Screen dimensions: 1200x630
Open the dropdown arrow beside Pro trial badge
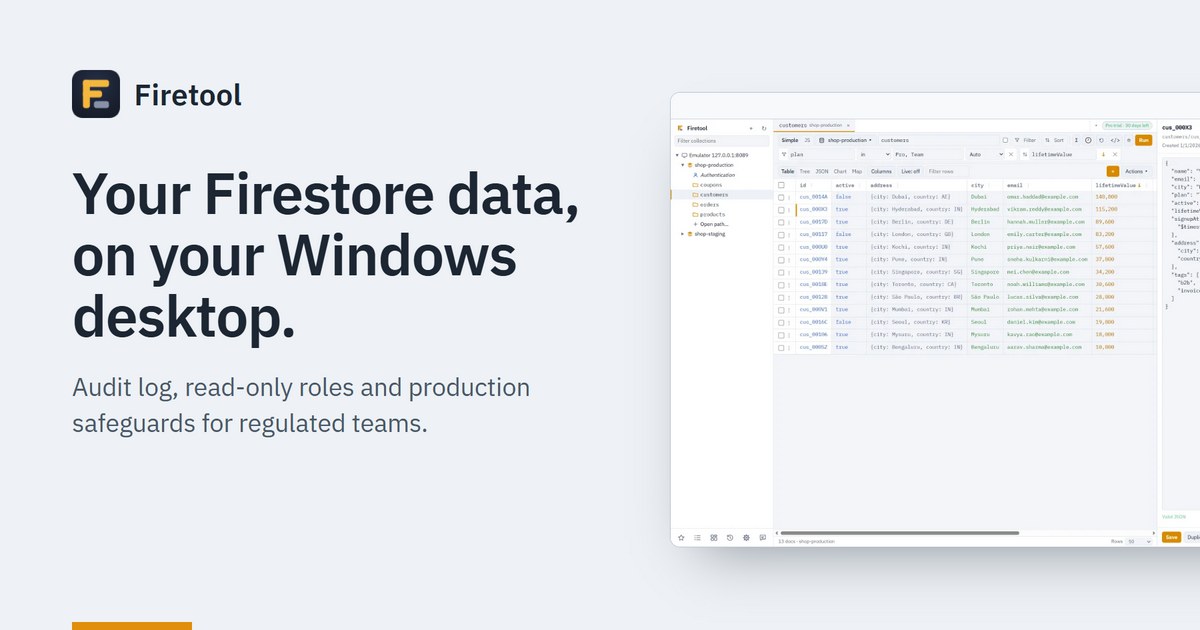click(x=1096, y=125)
